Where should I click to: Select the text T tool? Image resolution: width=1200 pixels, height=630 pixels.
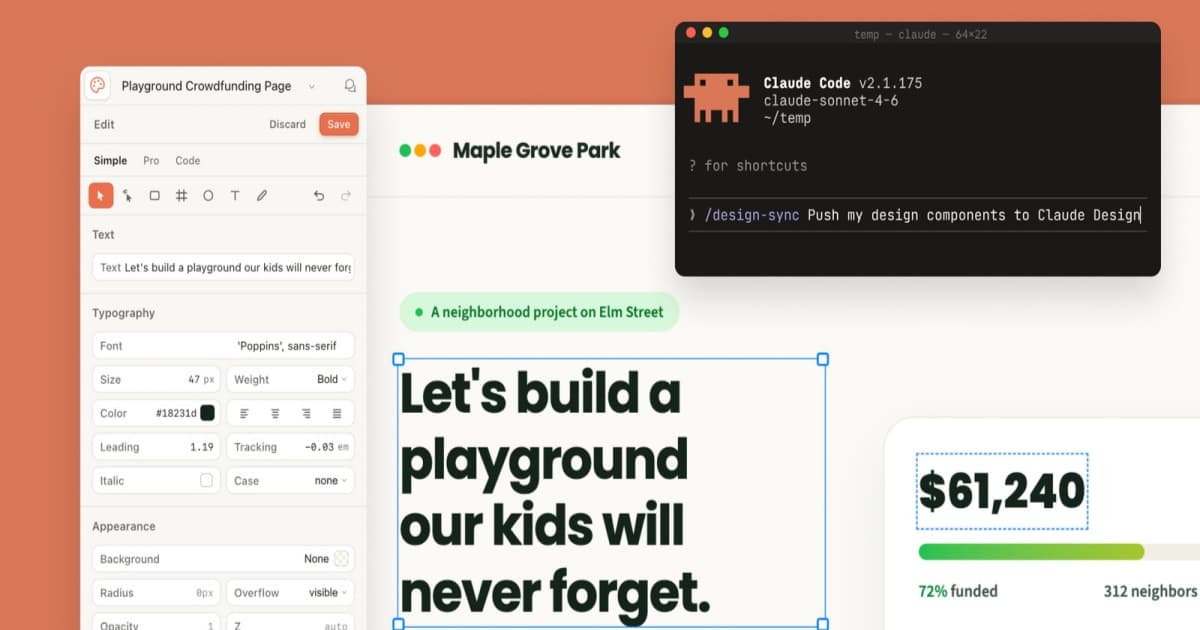(x=235, y=196)
